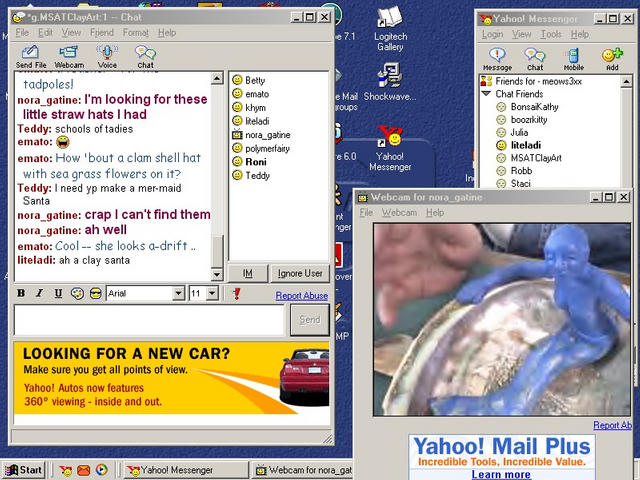
Task: Click the Windows Start button
Action: pyautogui.click(x=24, y=470)
